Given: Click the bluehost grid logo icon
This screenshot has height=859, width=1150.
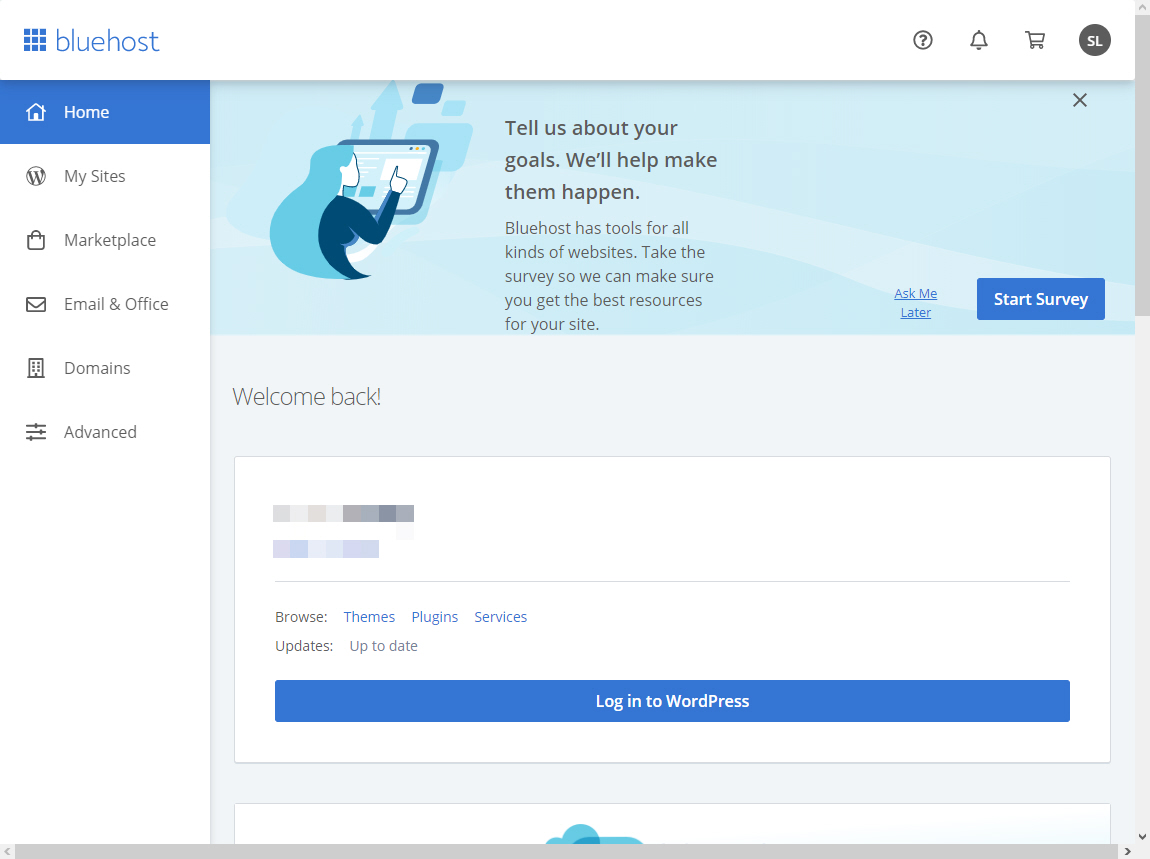Looking at the screenshot, I should pyautogui.click(x=34, y=40).
